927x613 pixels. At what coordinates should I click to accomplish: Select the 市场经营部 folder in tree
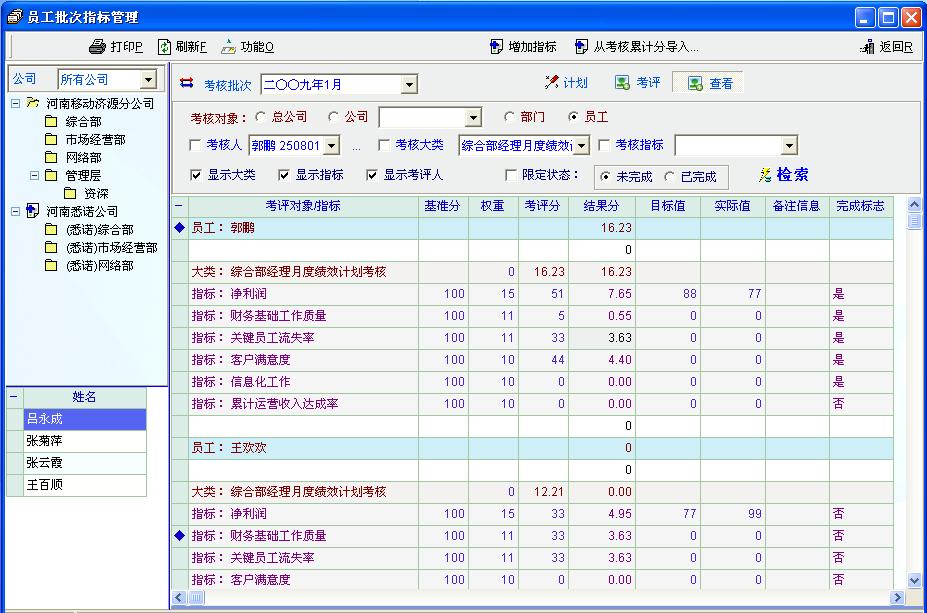click(95, 140)
